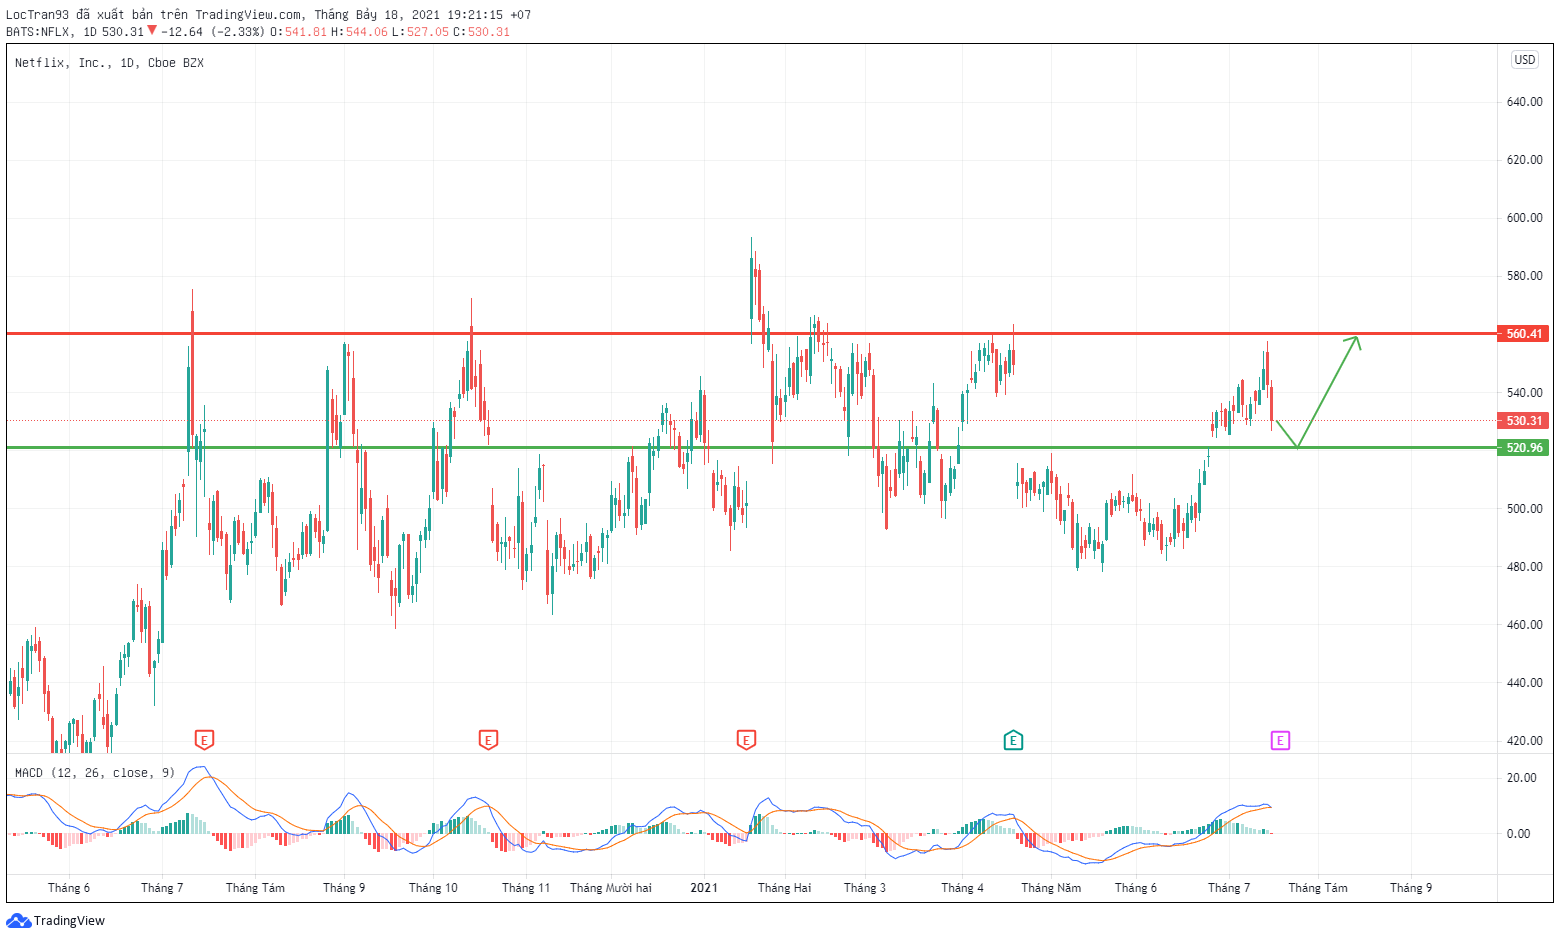The width and height of the screenshot is (1560, 939).
Task: Click the MACD 20.00 axis label
Action: coord(1521,778)
